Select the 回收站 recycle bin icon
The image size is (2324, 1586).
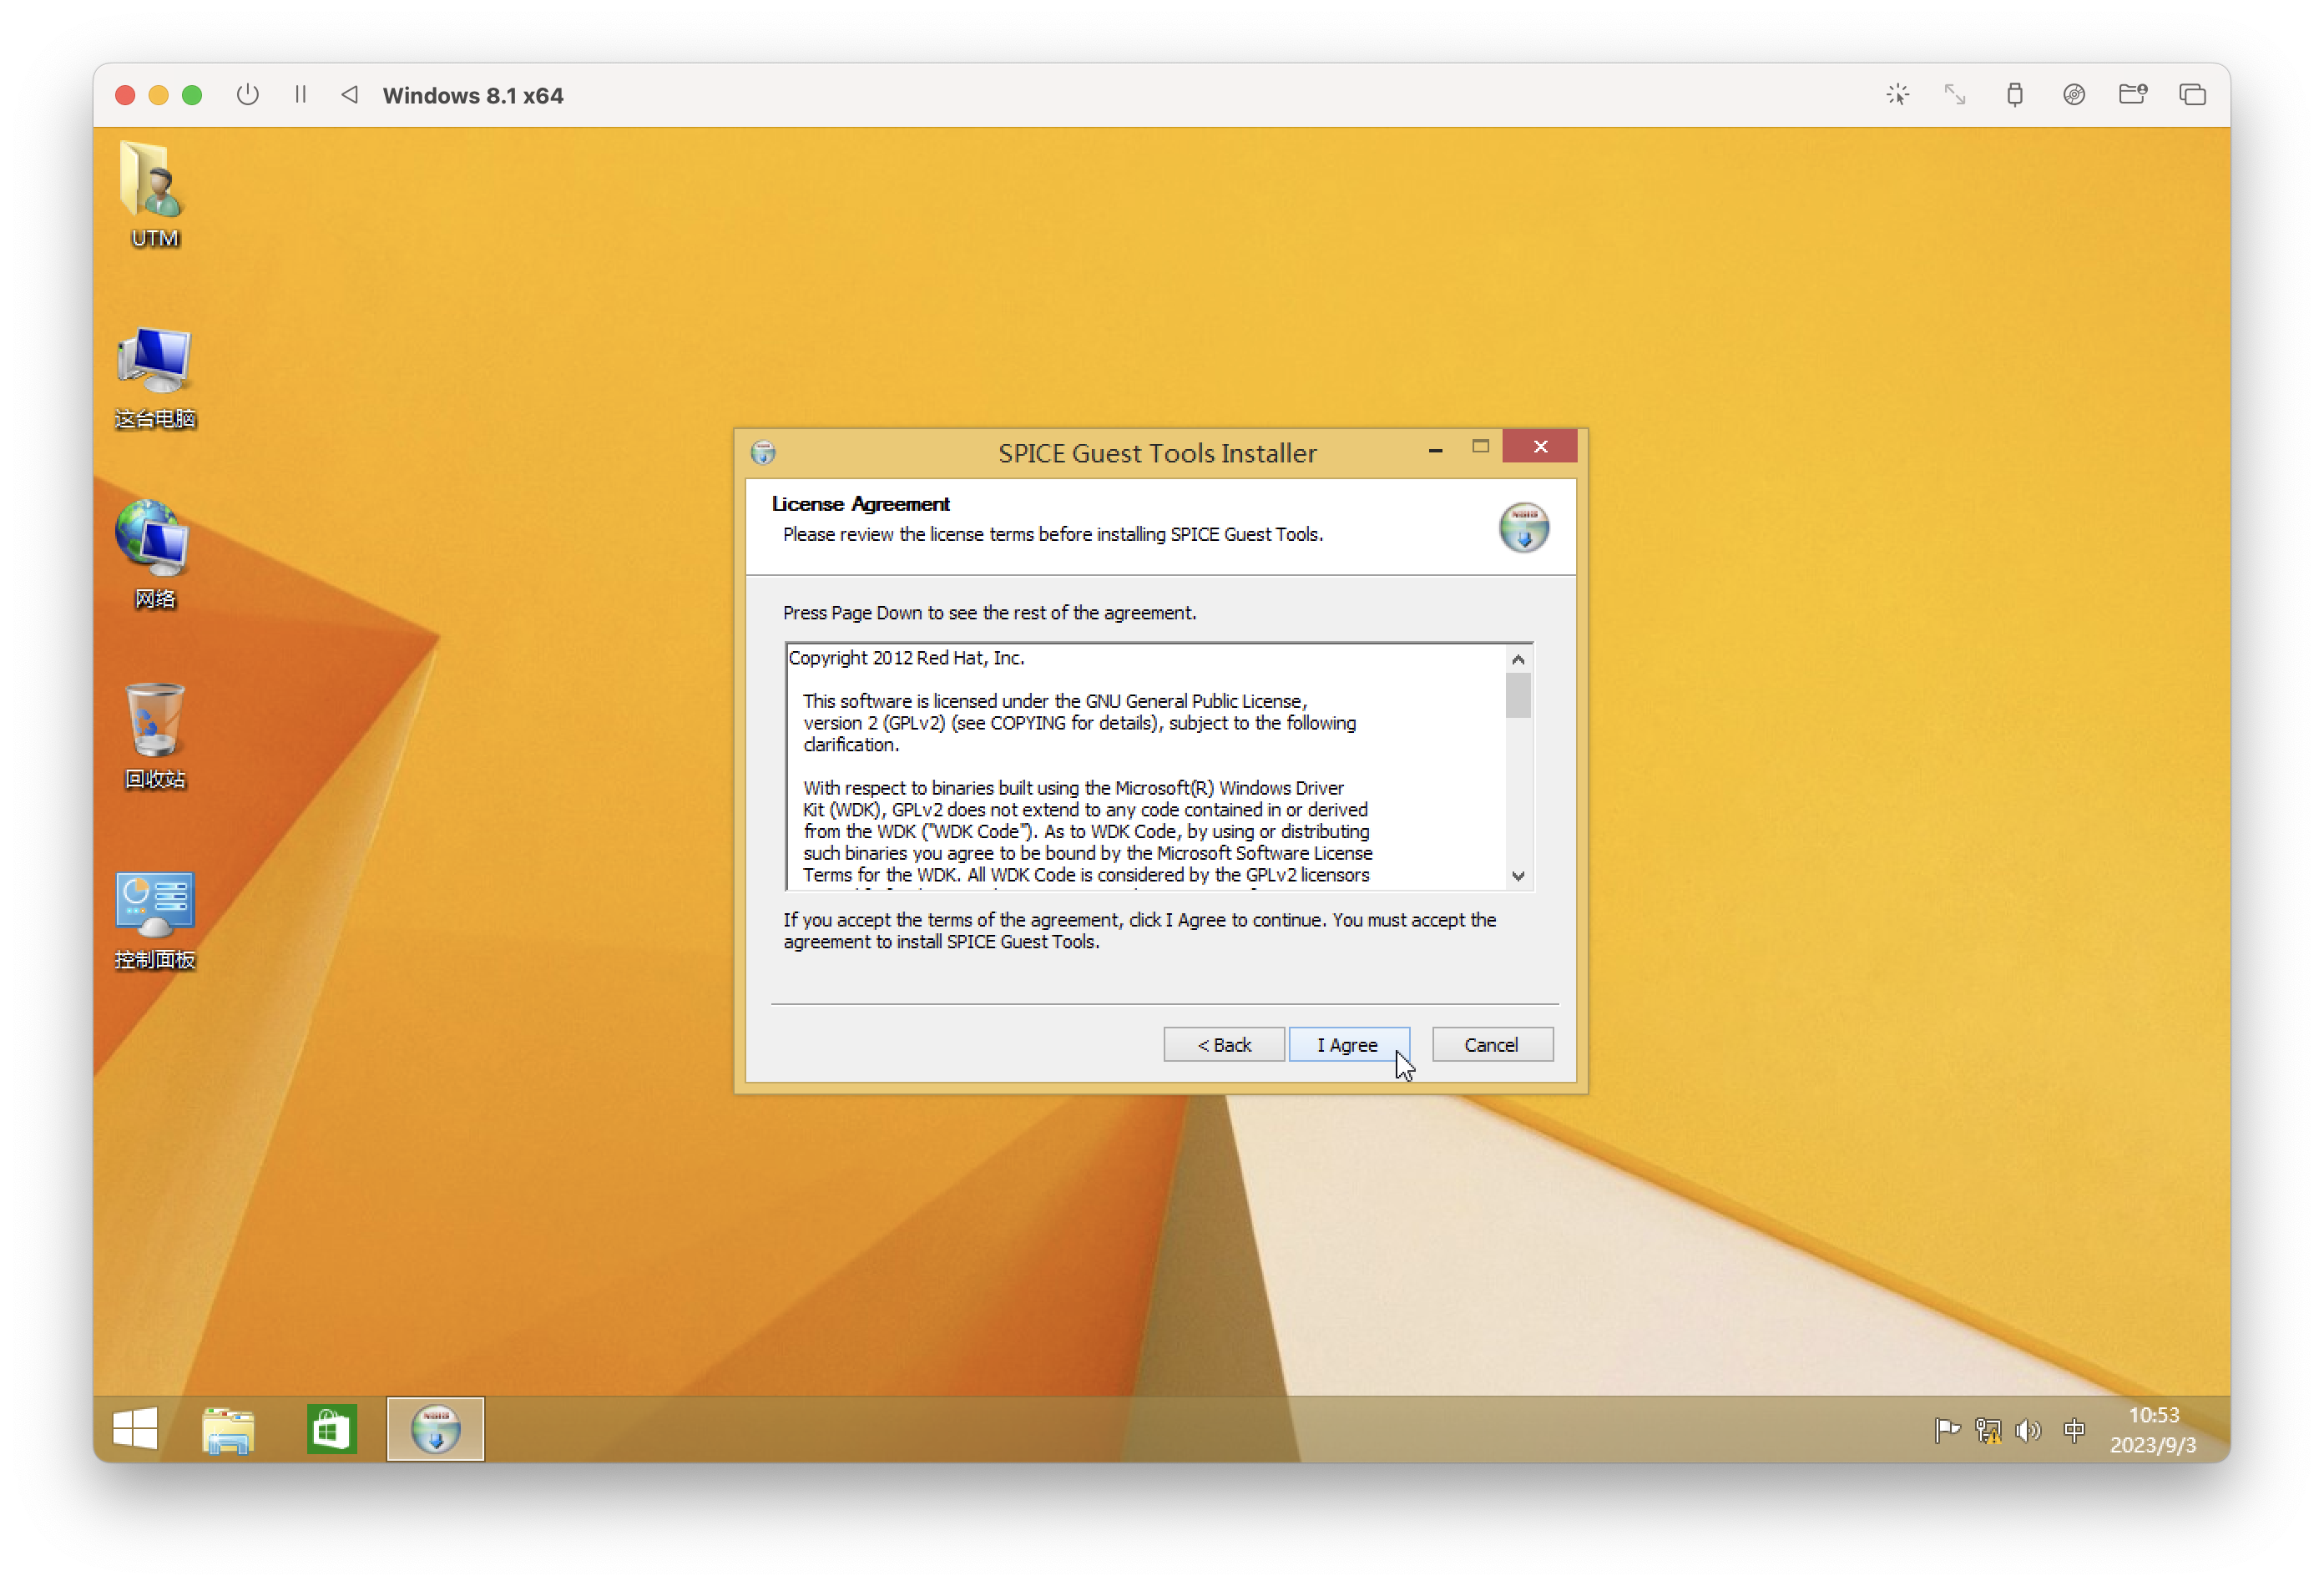coord(154,736)
